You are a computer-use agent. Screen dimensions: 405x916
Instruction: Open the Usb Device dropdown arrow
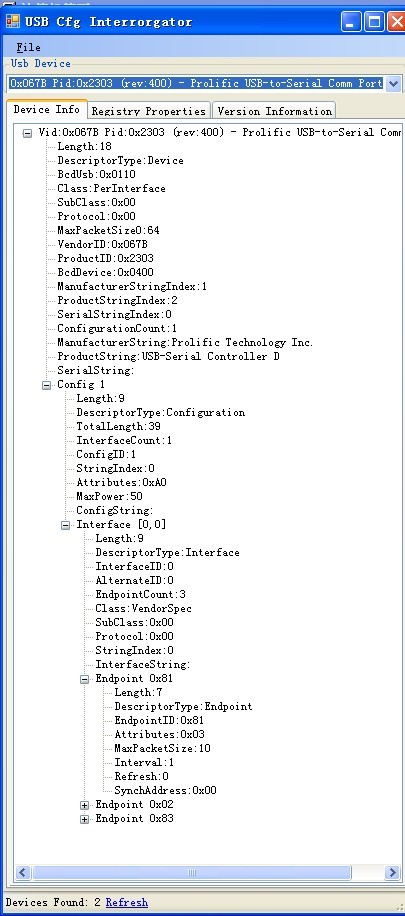click(393, 84)
